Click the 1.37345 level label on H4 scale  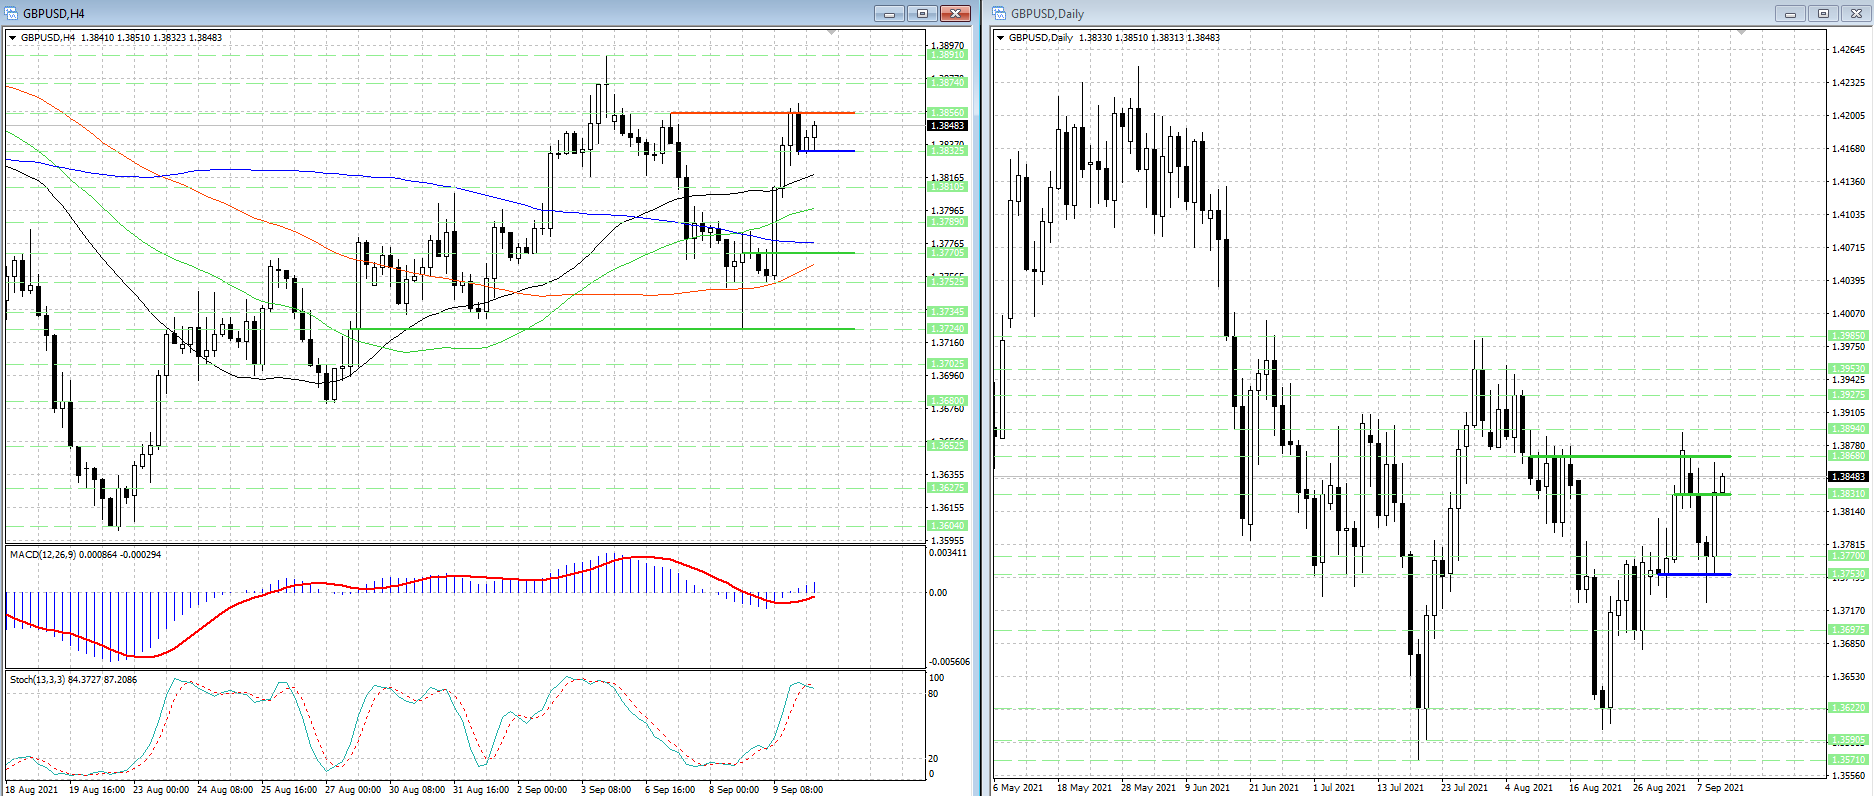pos(947,312)
